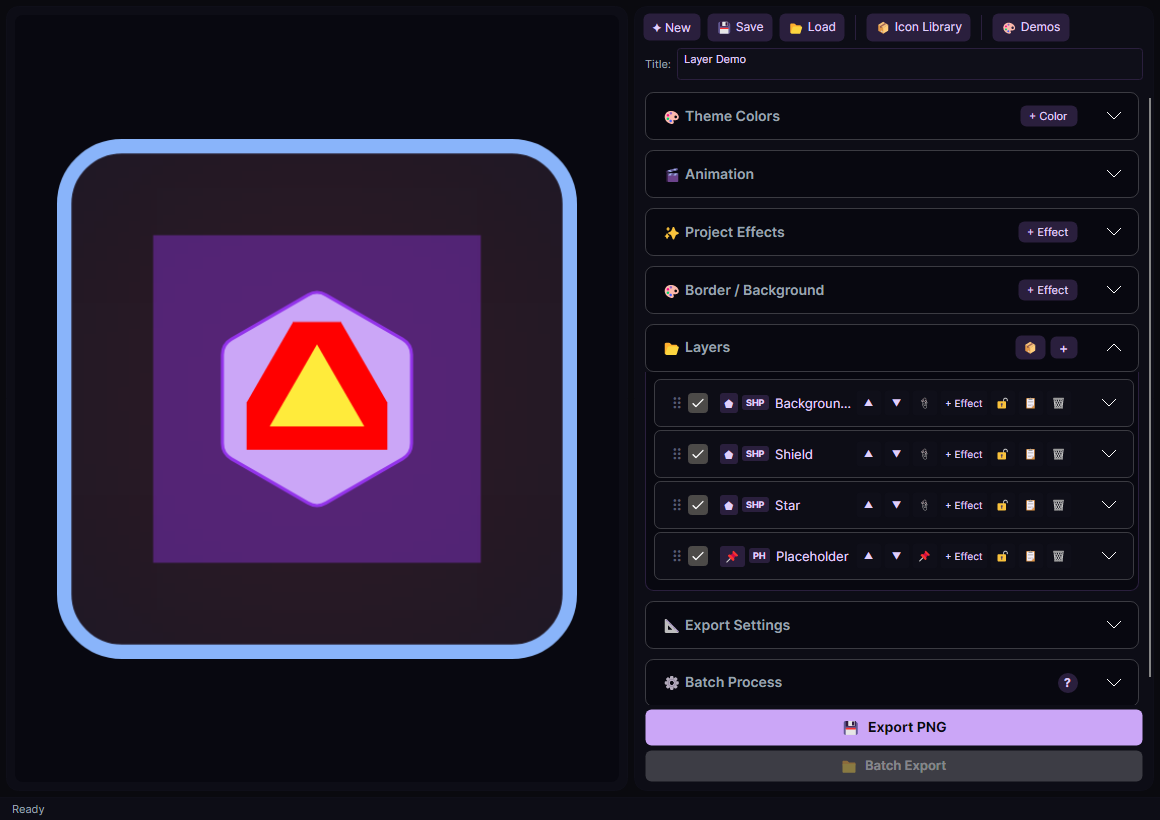
Task: Delete the Shield layer with trash icon
Action: (x=1058, y=454)
